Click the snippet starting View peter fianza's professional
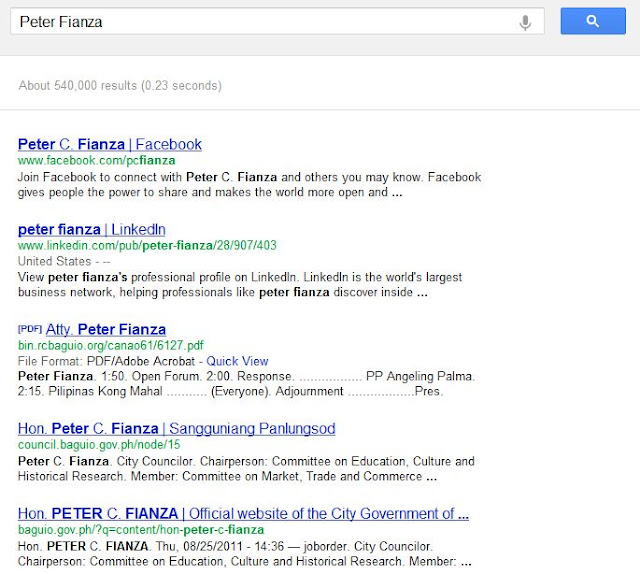The height and width of the screenshot is (574, 640). pyautogui.click(x=240, y=285)
